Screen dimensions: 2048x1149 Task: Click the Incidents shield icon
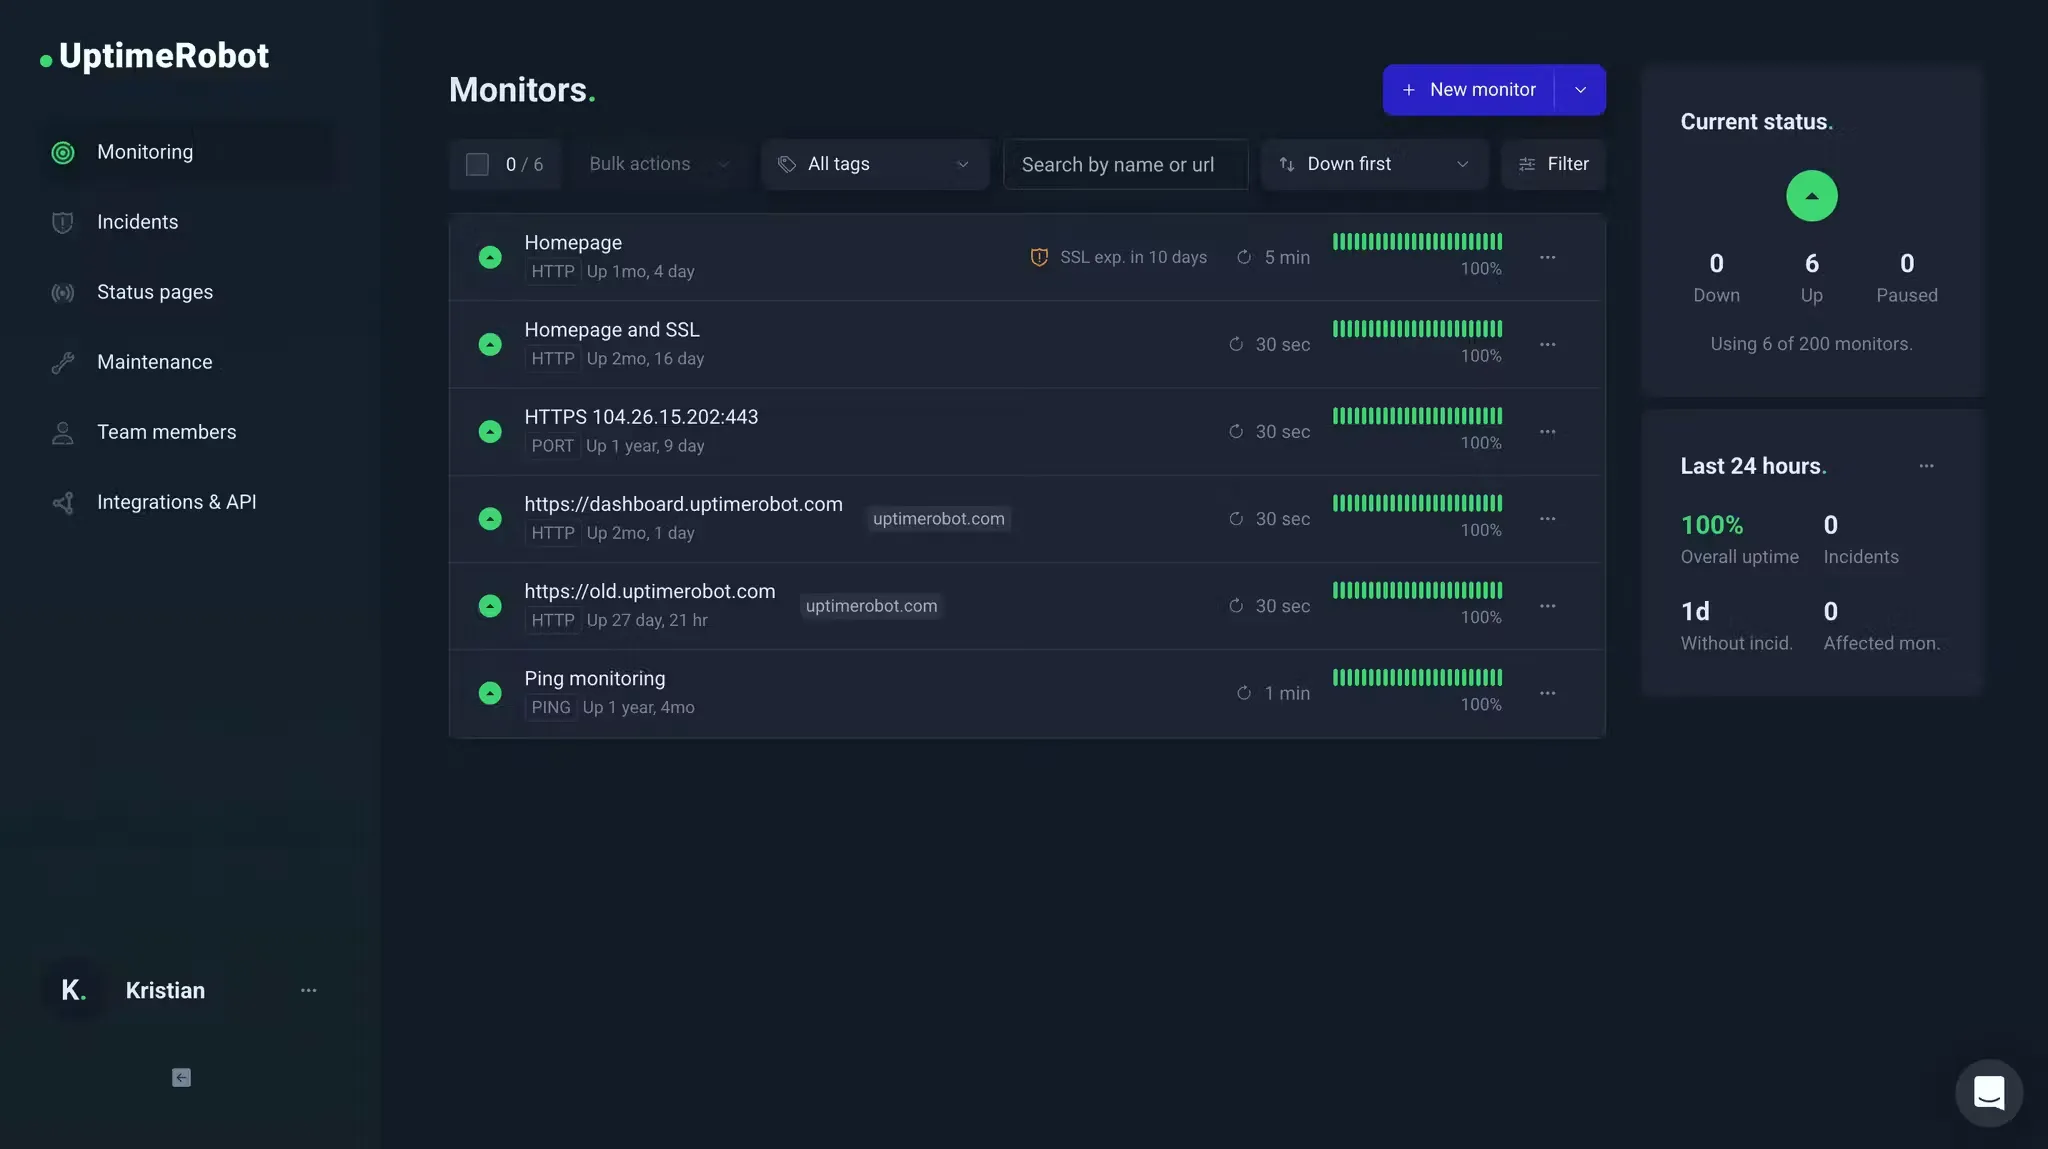63,222
